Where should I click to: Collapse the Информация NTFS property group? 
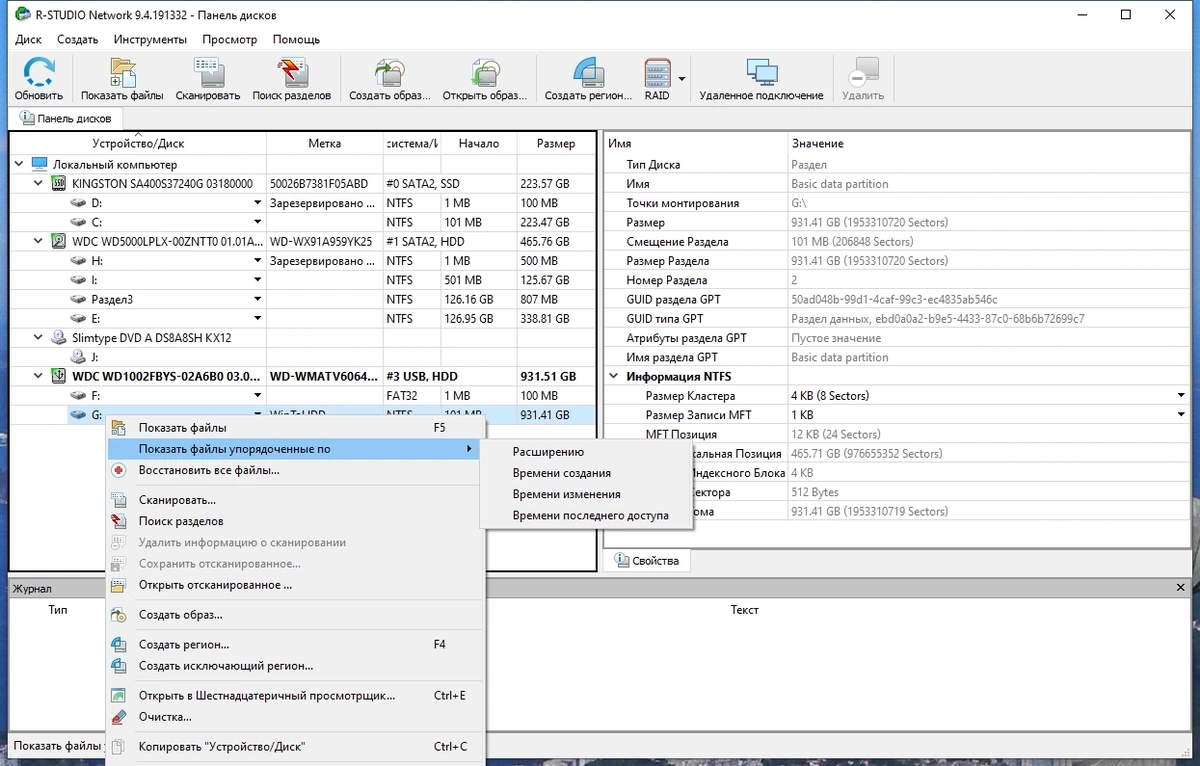(x=614, y=377)
